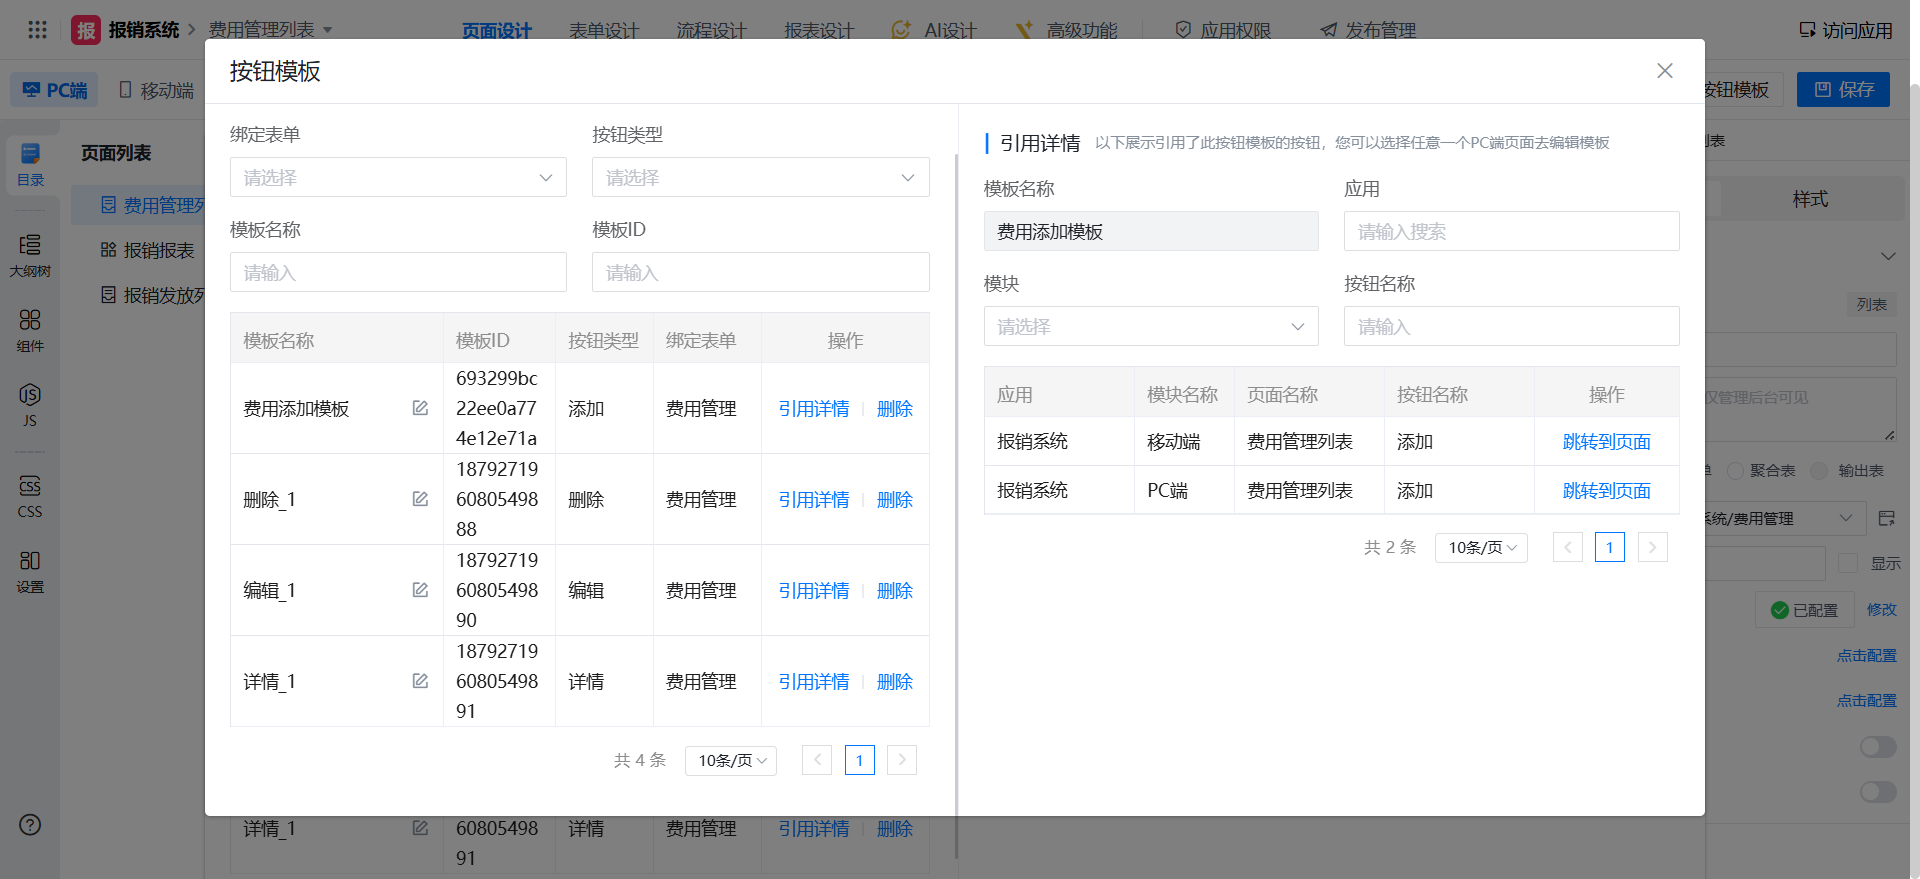Click edit icon beside 费用添加模板
Image resolution: width=1920 pixels, height=879 pixels.
point(420,408)
